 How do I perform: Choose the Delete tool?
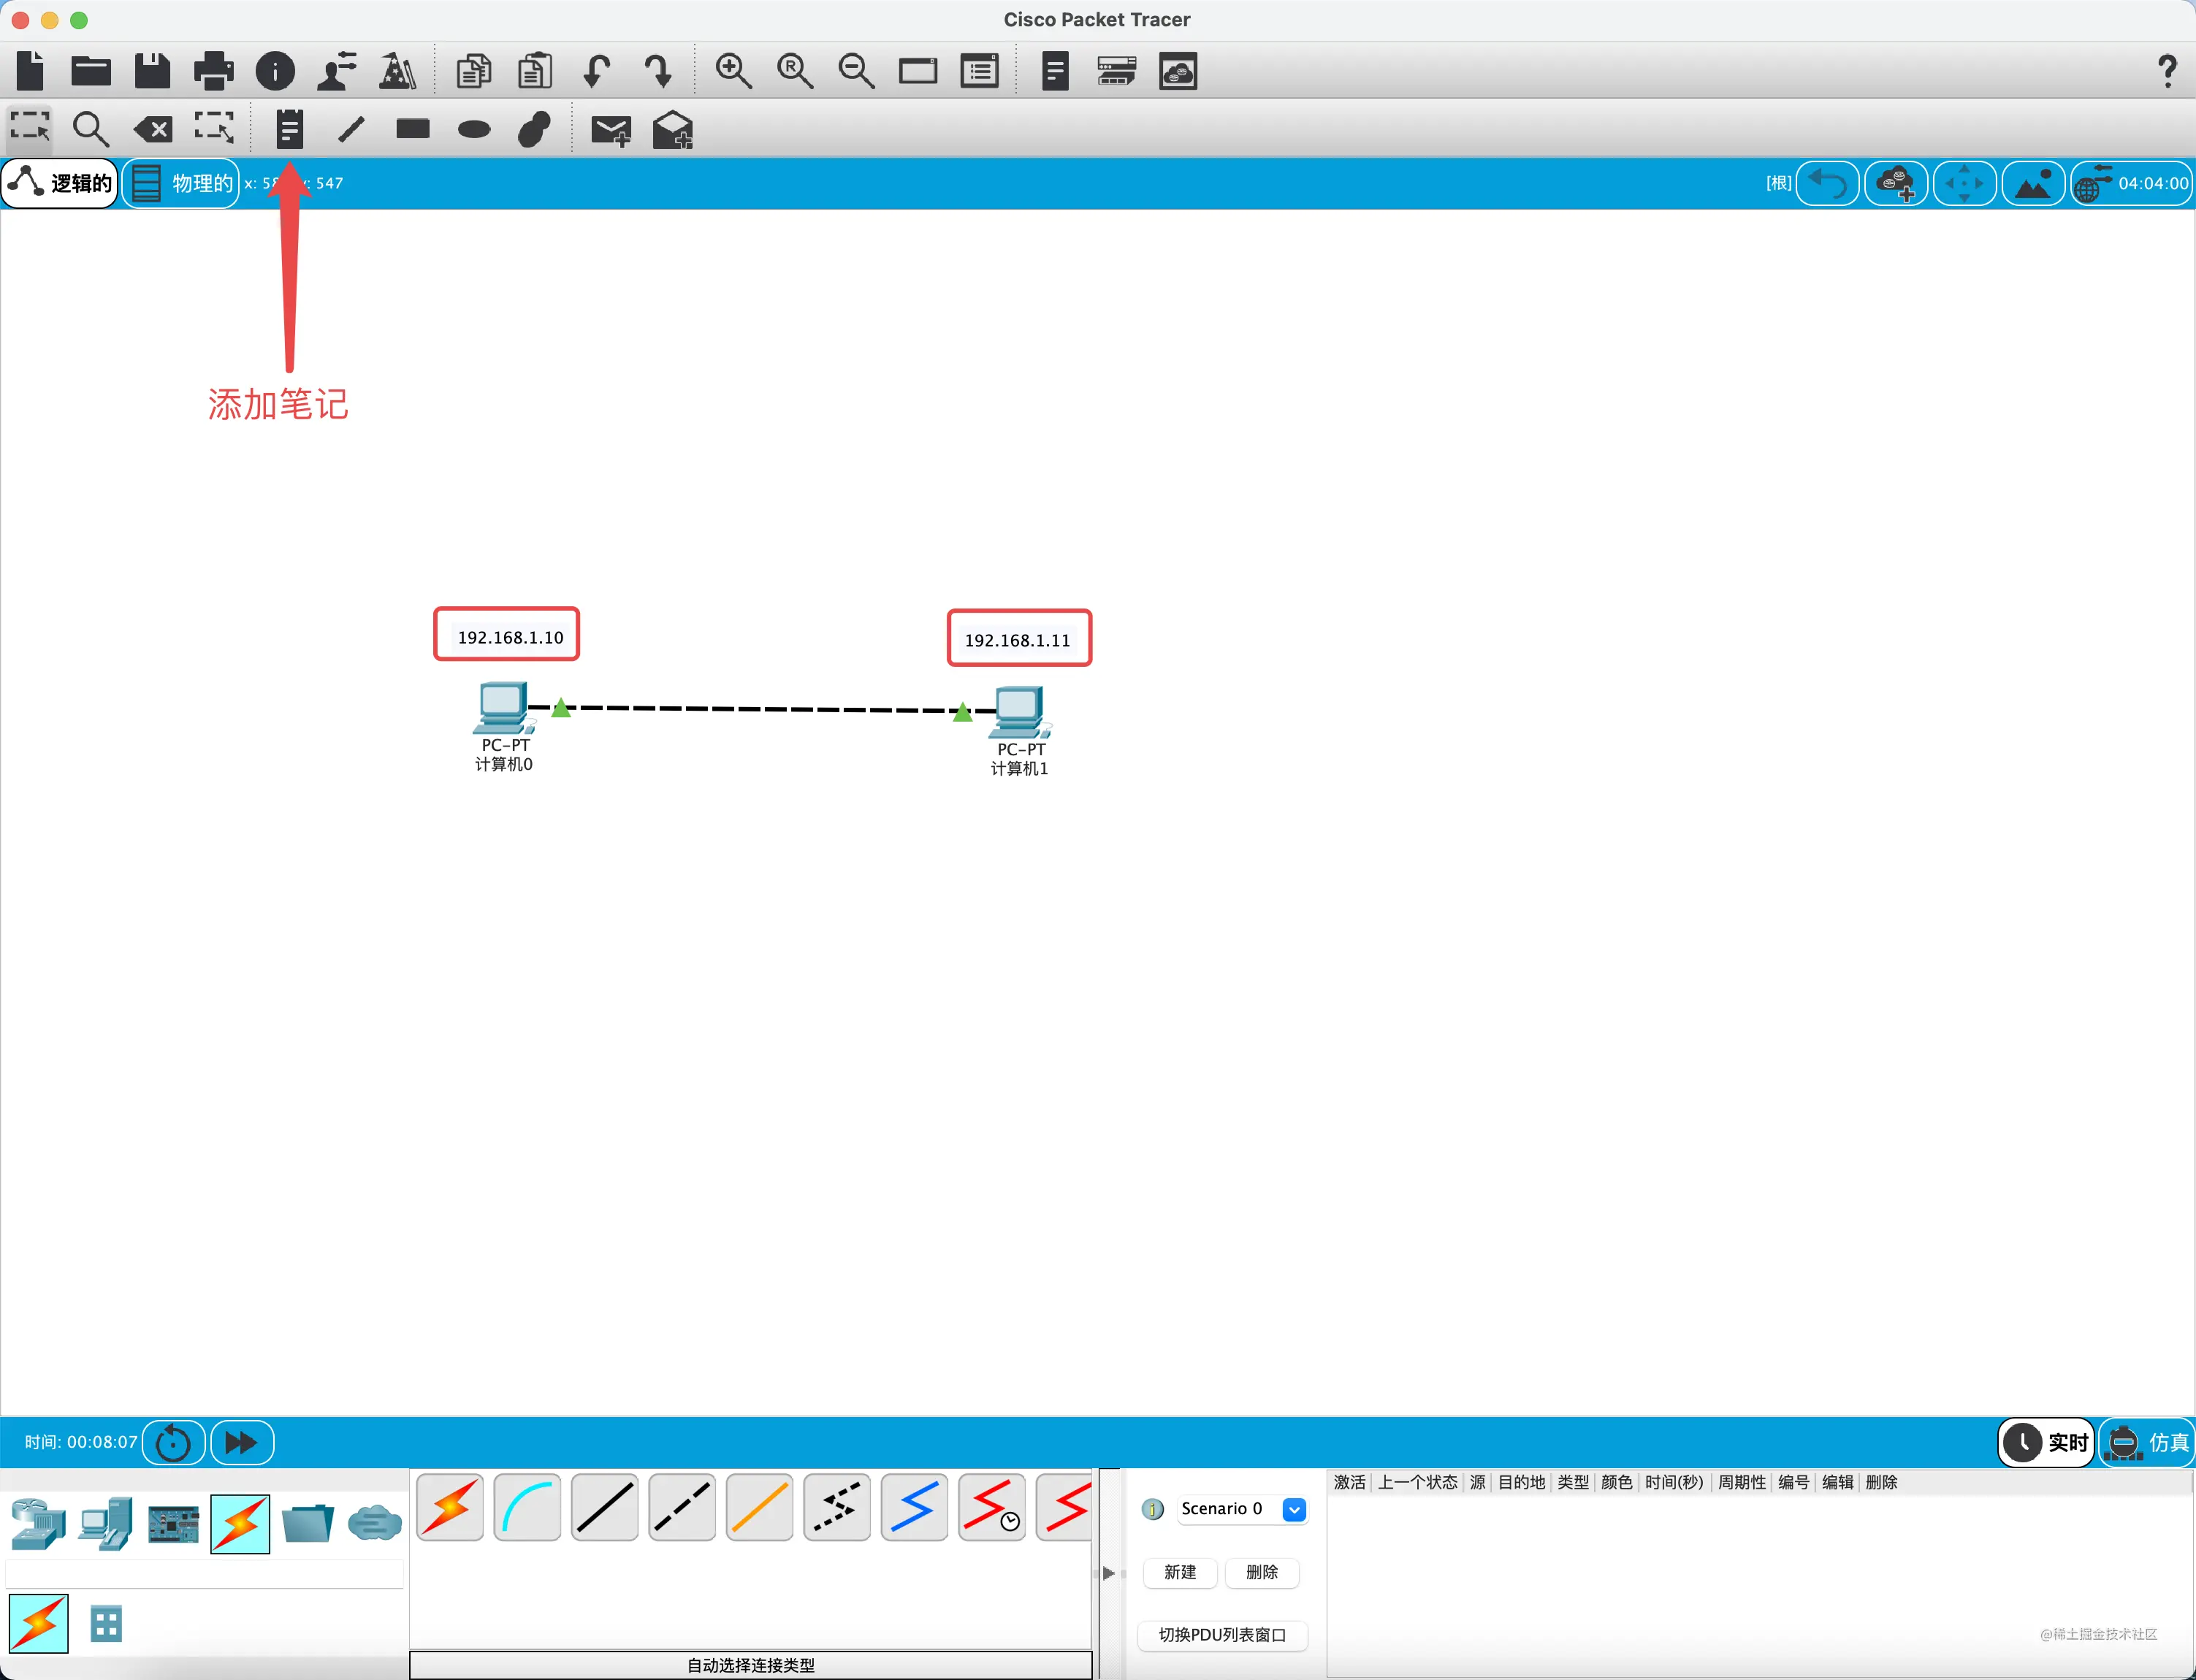pos(153,128)
